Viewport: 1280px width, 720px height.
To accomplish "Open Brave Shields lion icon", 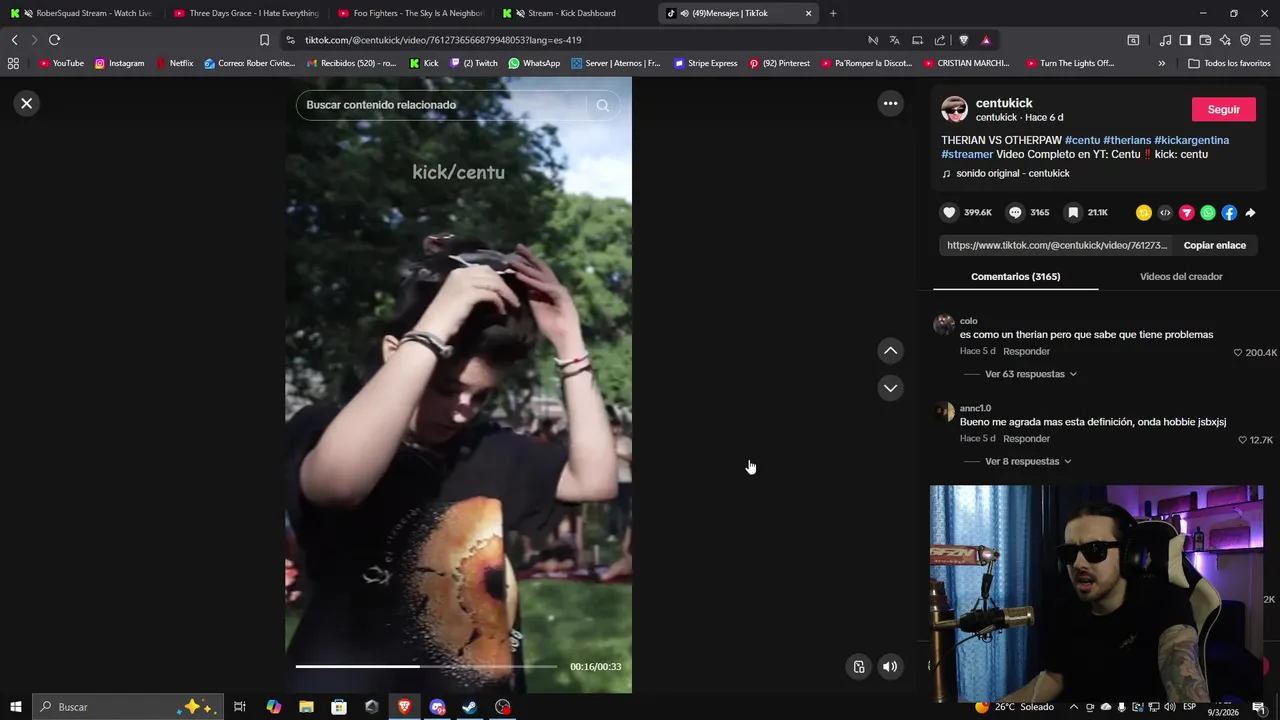I will pyautogui.click(x=963, y=40).
